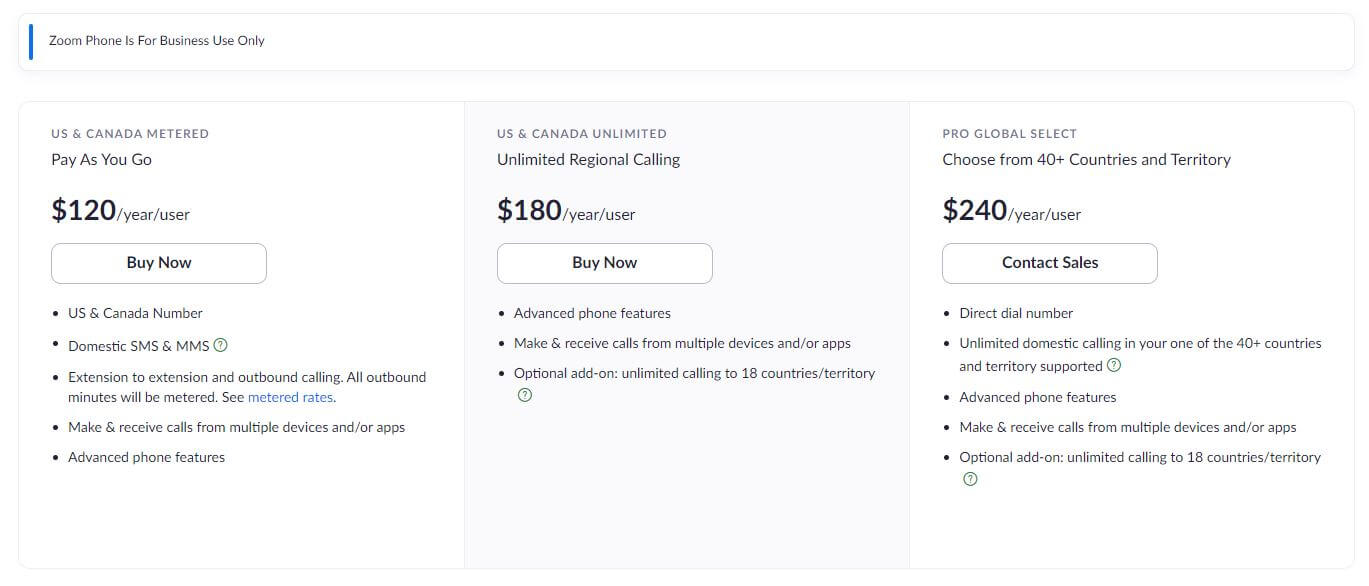This screenshot has height=586, width=1369.
Task: Click "Choose from 40+ Countries and Territory" heading
Action: point(1086,160)
